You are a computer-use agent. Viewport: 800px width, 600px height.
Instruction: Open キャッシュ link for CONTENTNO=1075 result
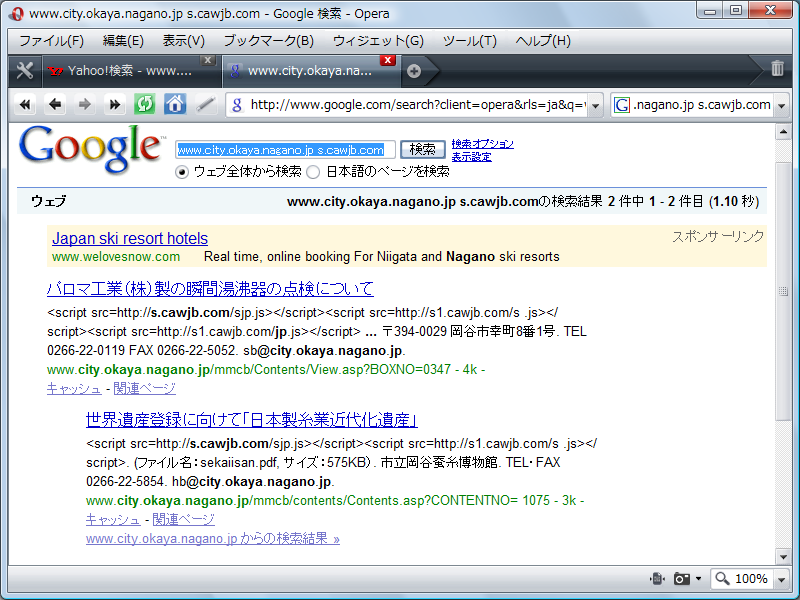click(113, 520)
